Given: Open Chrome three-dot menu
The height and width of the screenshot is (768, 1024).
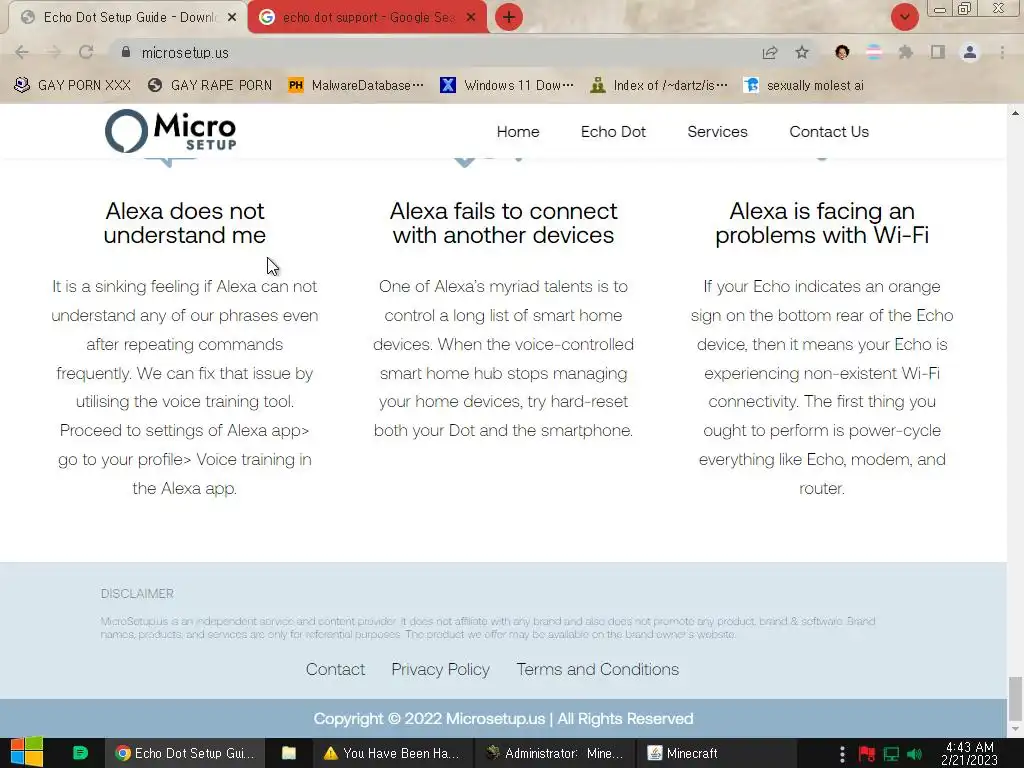Looking at the screenshot, I should click(x=1002, y=52).
